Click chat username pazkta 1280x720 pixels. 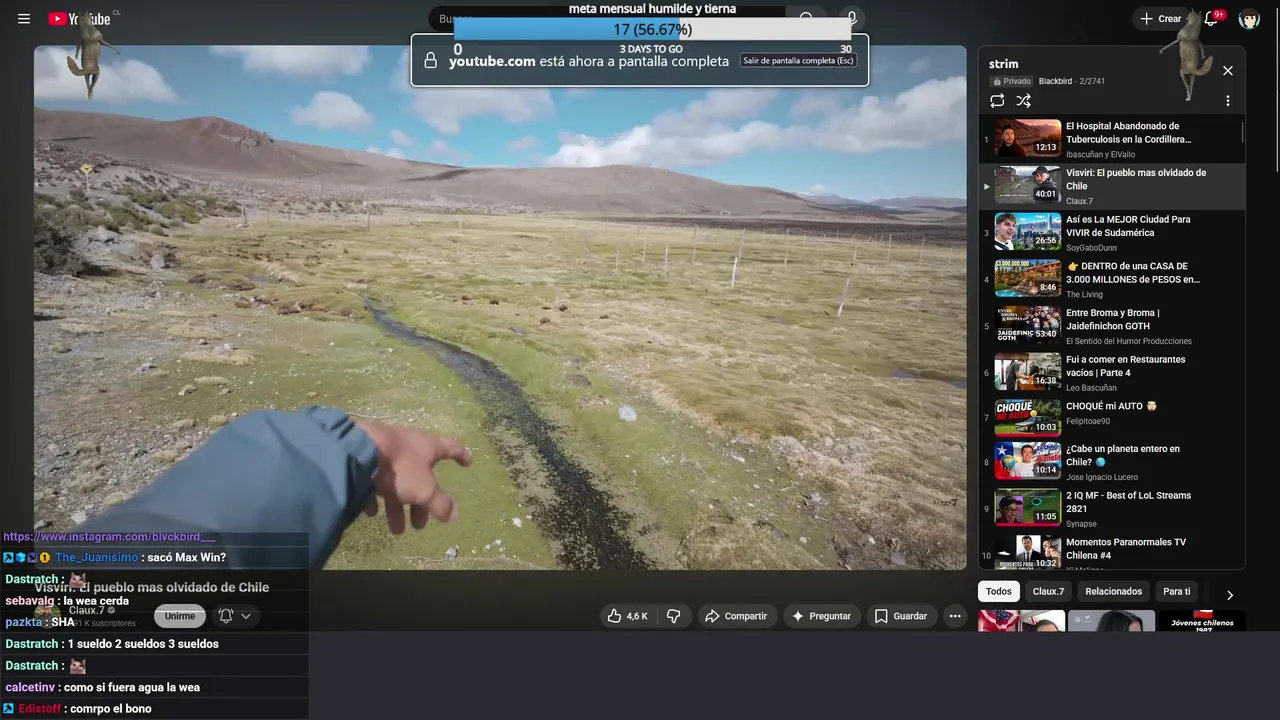coord(23,622)
